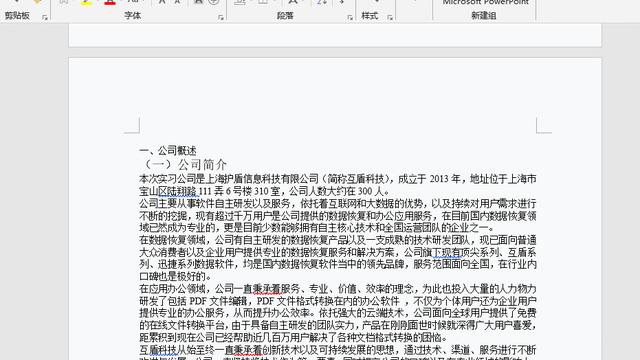Click the line starting 提供专业的办公服务

(x=338, y=313)
